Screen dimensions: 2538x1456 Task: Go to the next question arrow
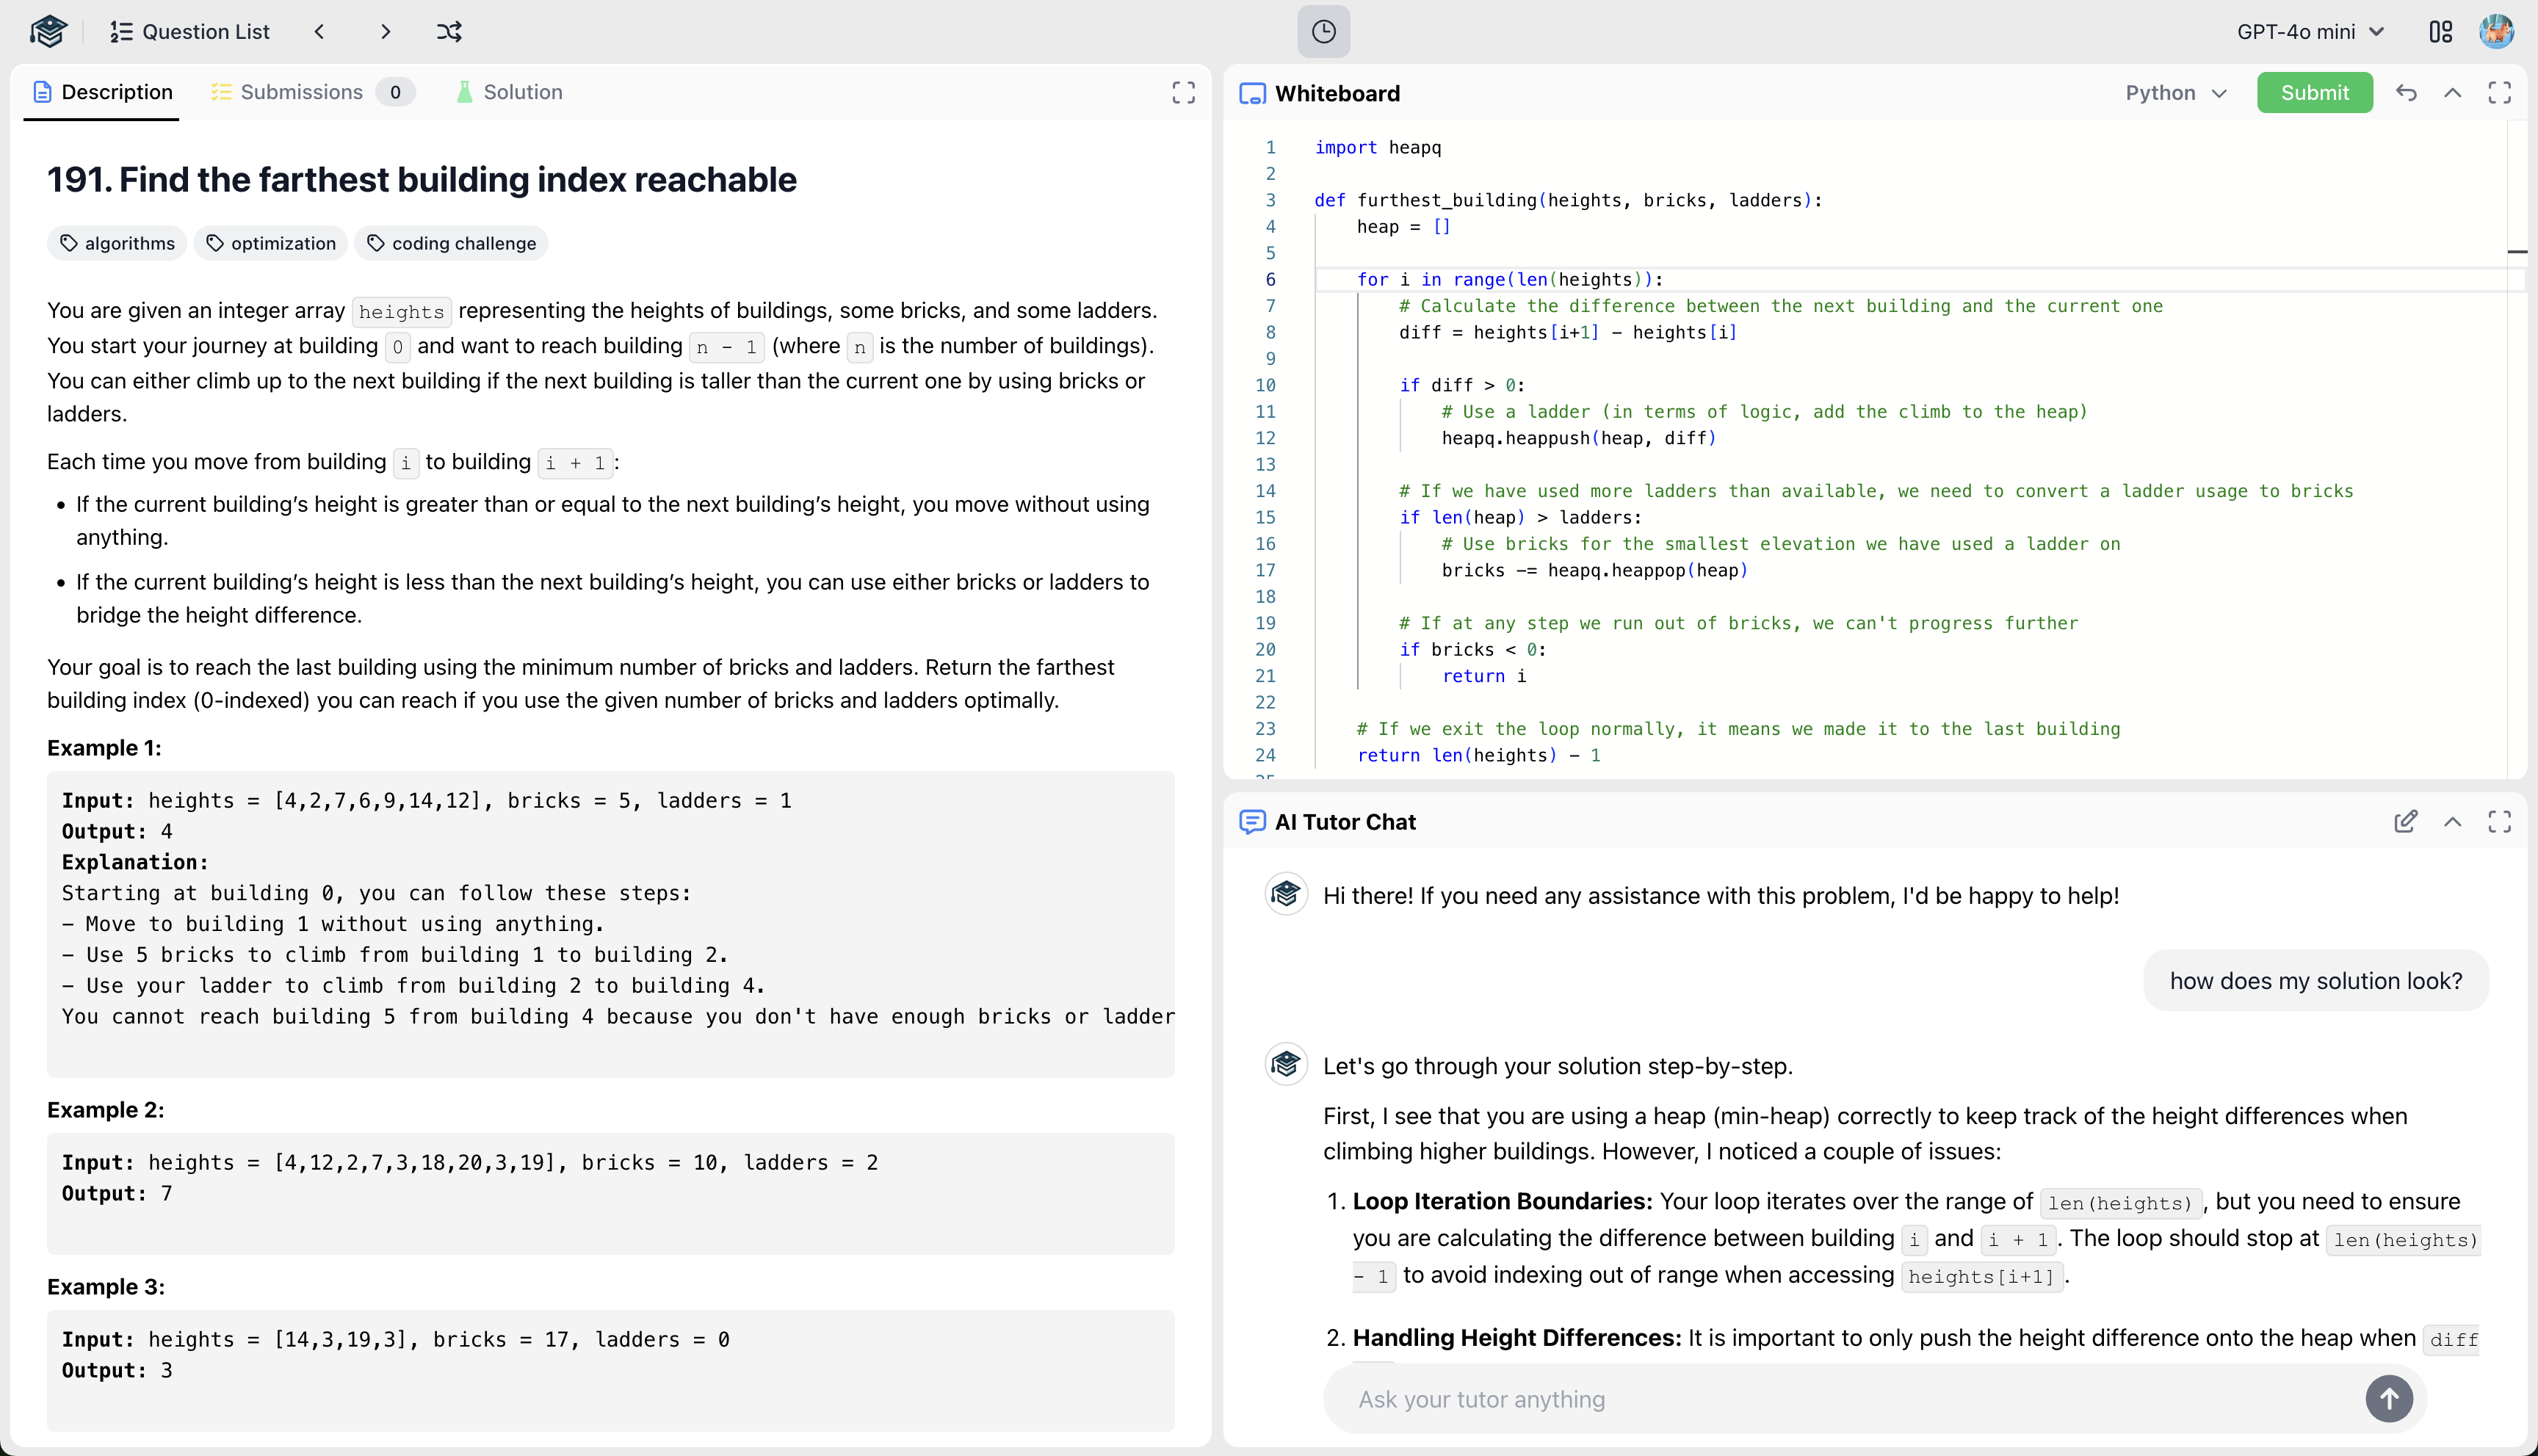click(x=385, y=32)
